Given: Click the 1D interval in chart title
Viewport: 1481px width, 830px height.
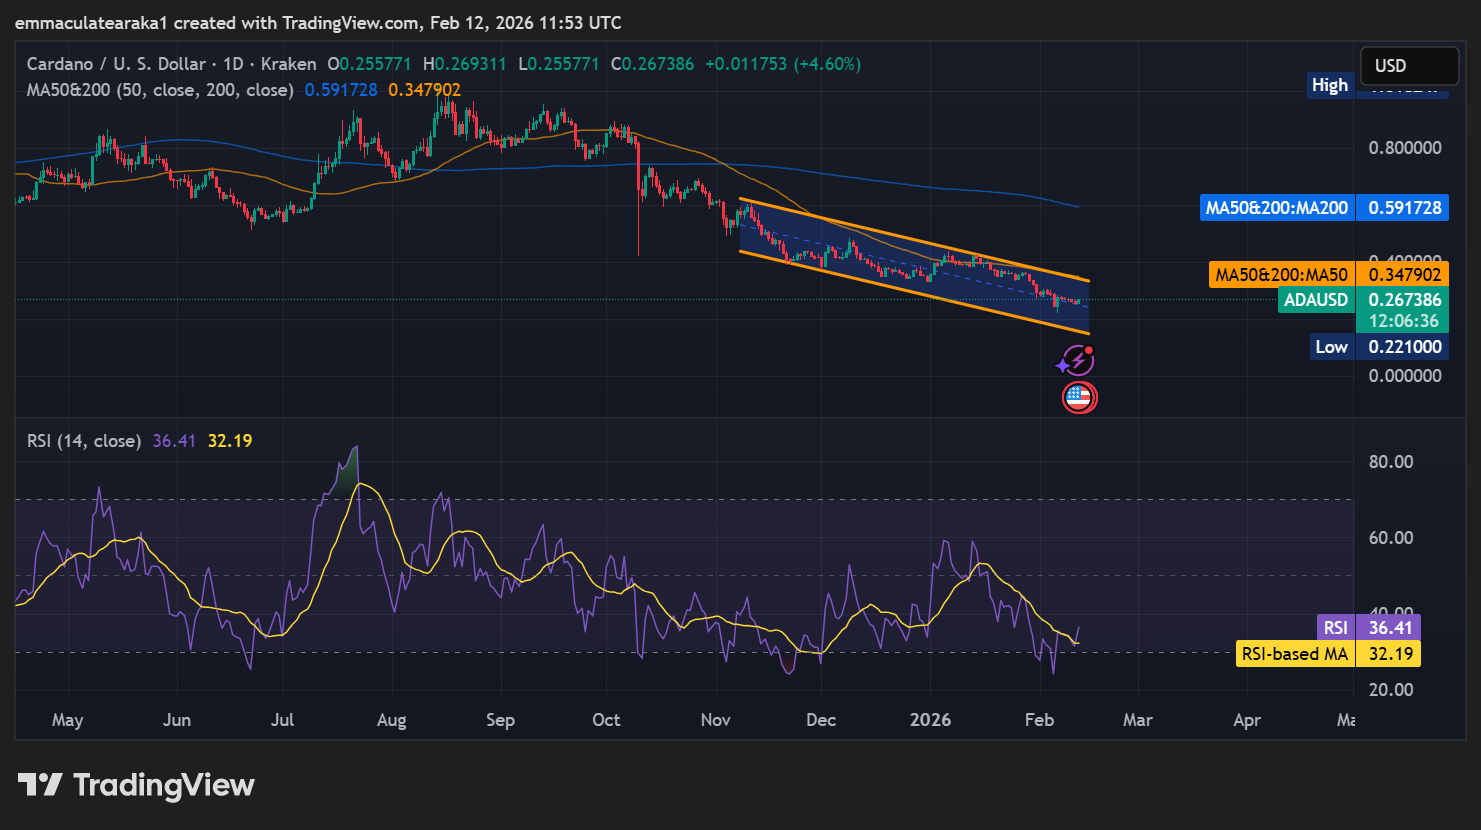Looking at the screenshot, I should click(233, 64).
